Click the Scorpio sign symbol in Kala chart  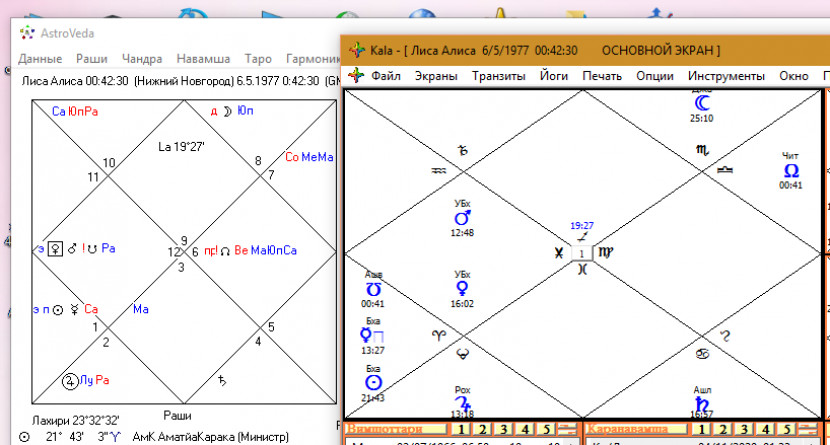pos(702,150)
